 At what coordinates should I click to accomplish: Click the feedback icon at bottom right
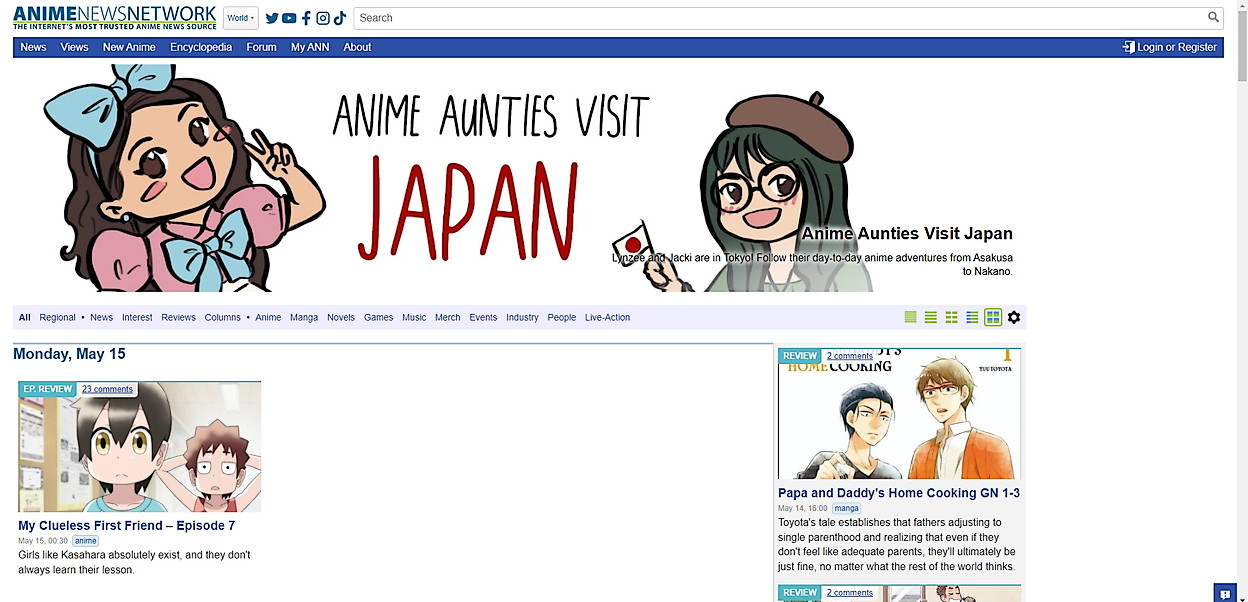(x=1225, y=594)
